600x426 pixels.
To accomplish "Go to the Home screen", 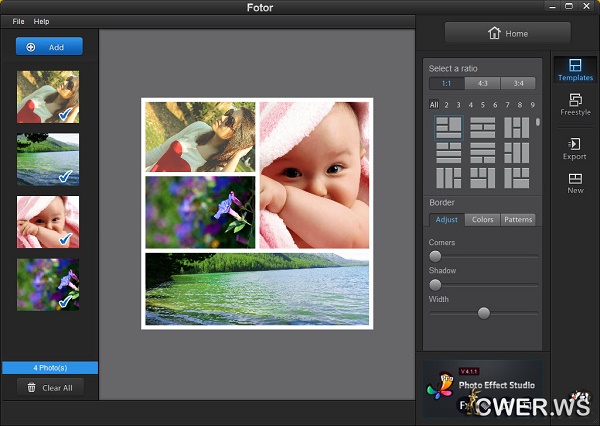I will [507, 33].
